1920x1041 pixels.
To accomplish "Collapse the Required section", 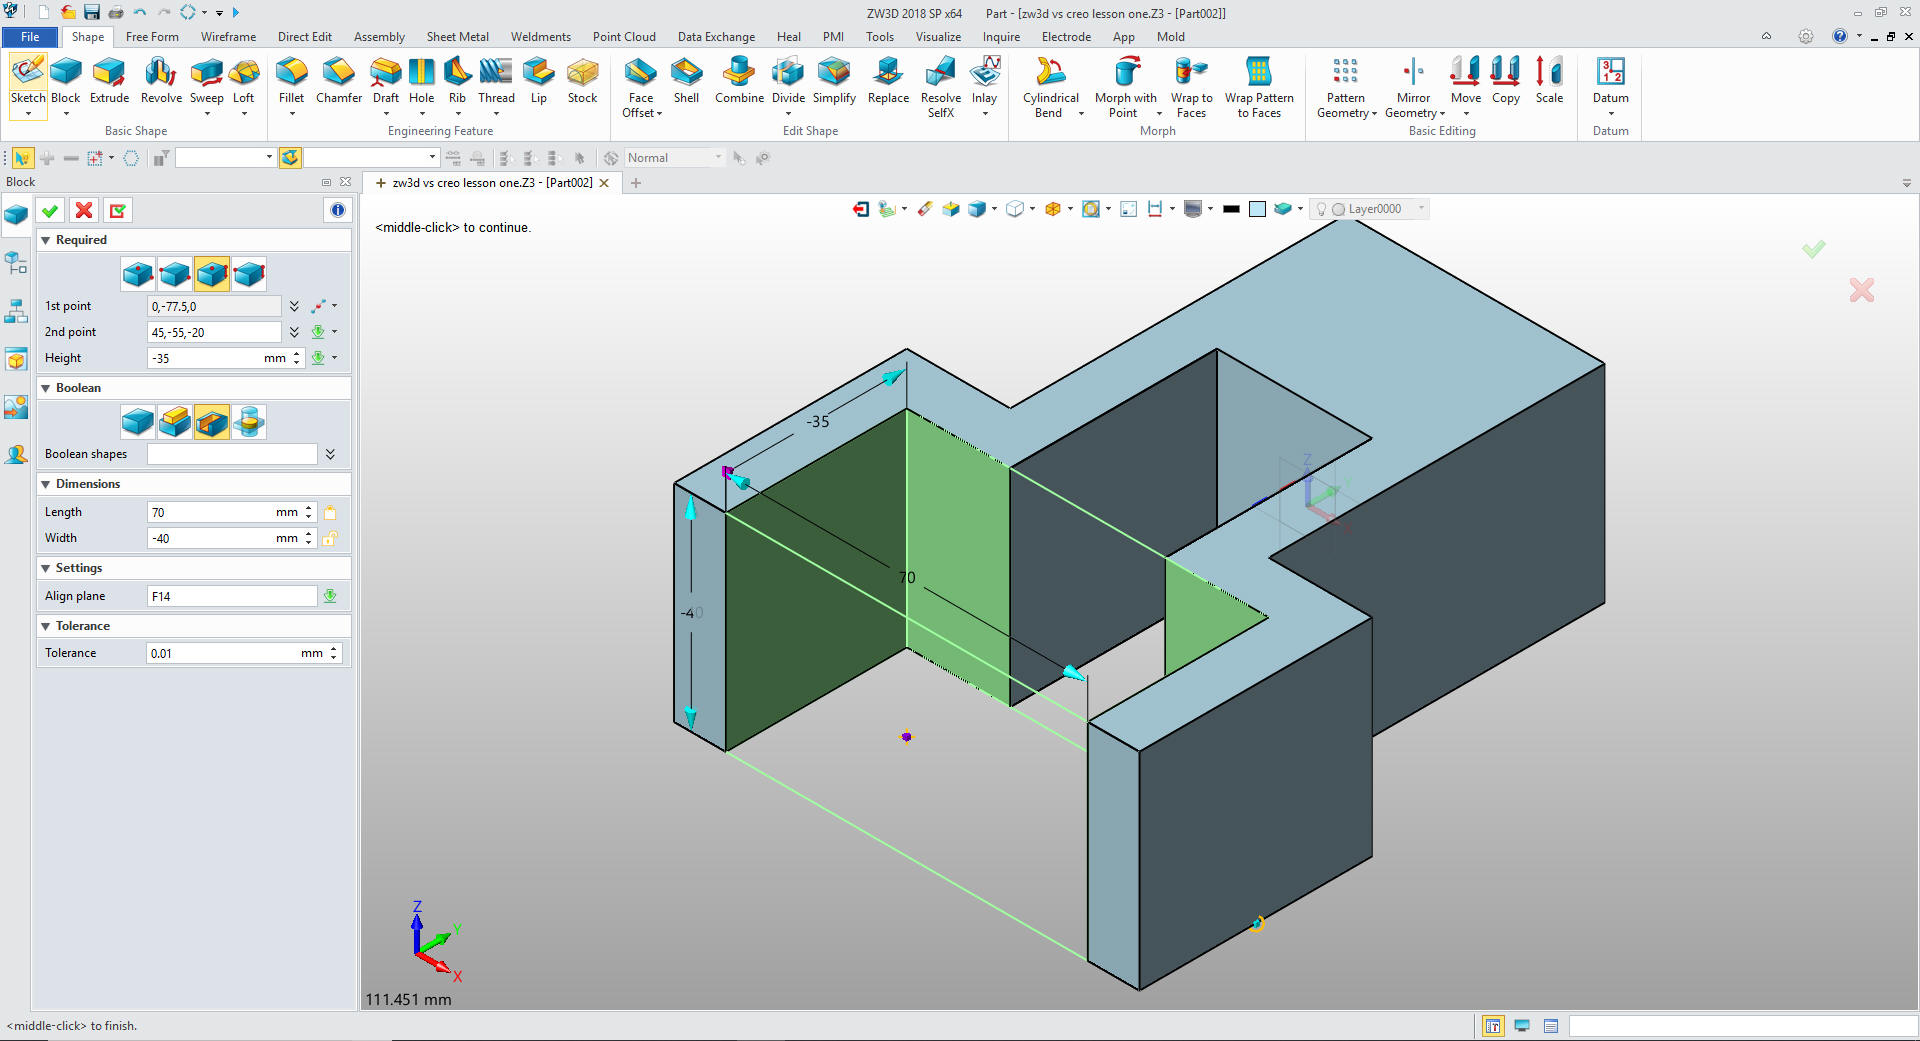I will [x=45, y=240].
